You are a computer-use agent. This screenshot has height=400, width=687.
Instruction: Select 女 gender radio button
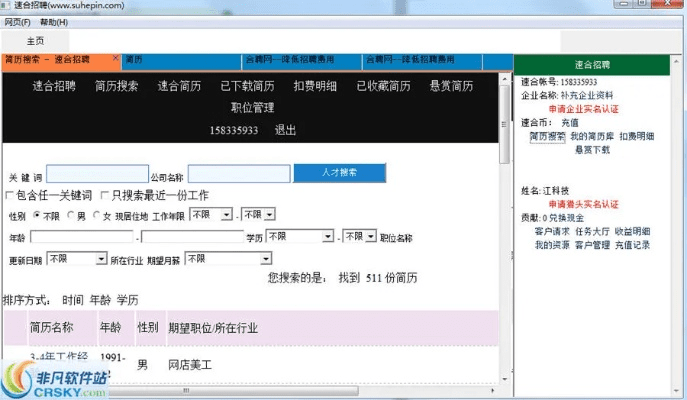[x=97, y=215]
